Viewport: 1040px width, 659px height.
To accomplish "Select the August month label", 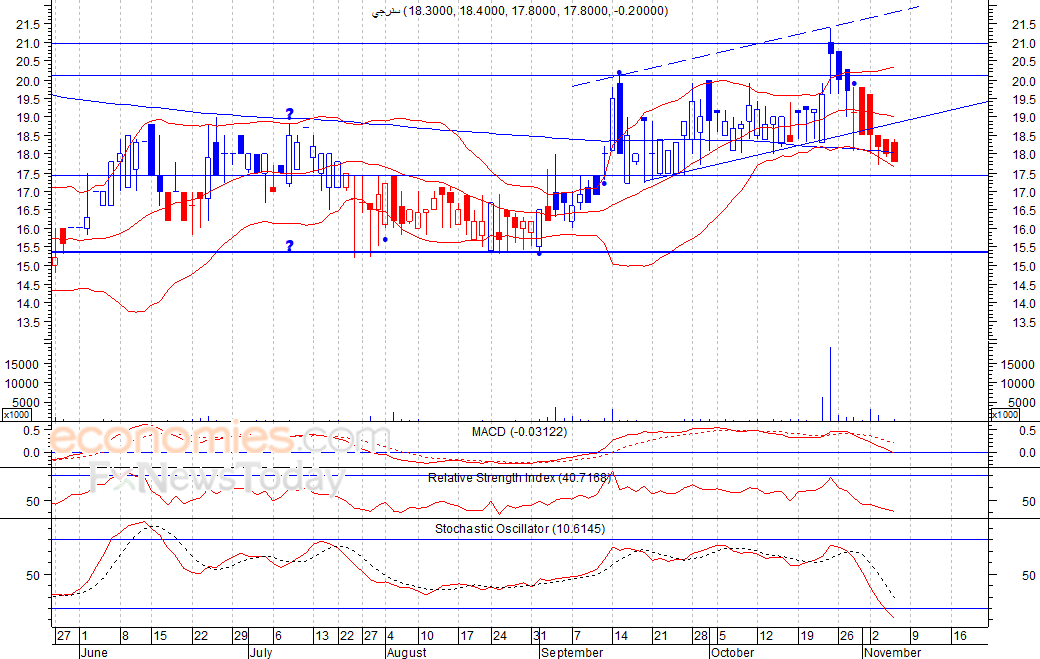I will click(407, 652).
